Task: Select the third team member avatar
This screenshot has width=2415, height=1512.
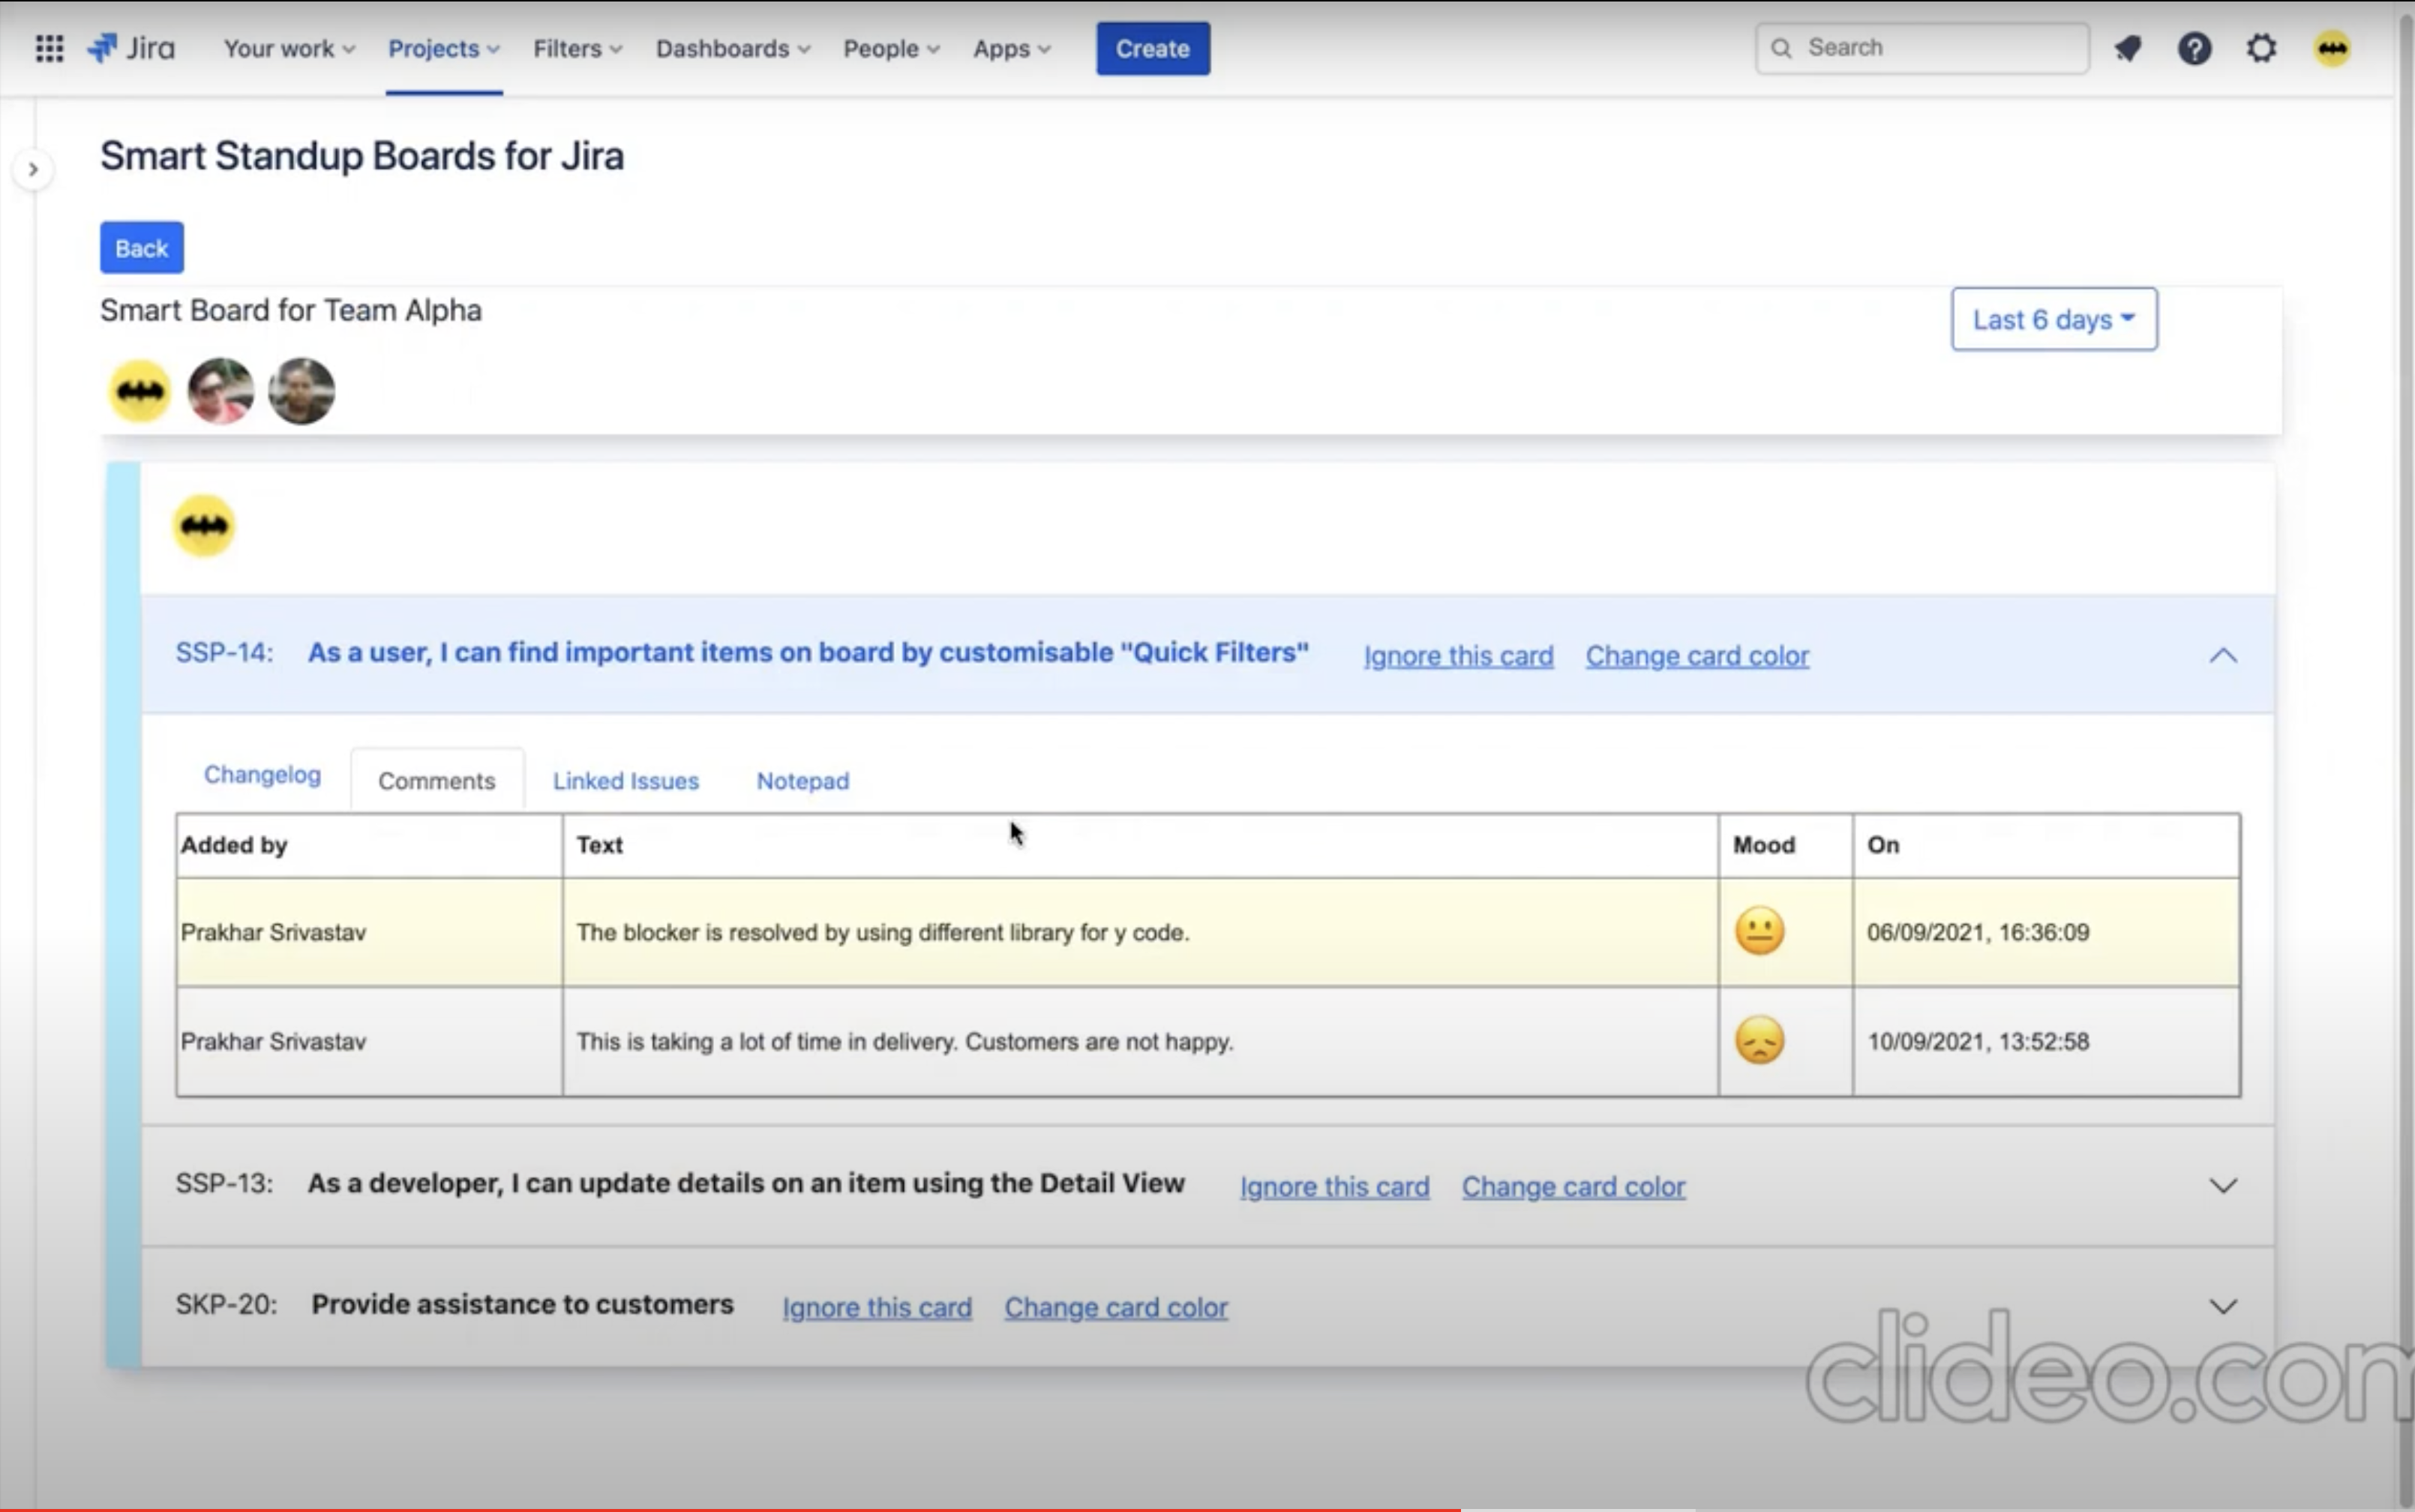Action: pos(301,391)
